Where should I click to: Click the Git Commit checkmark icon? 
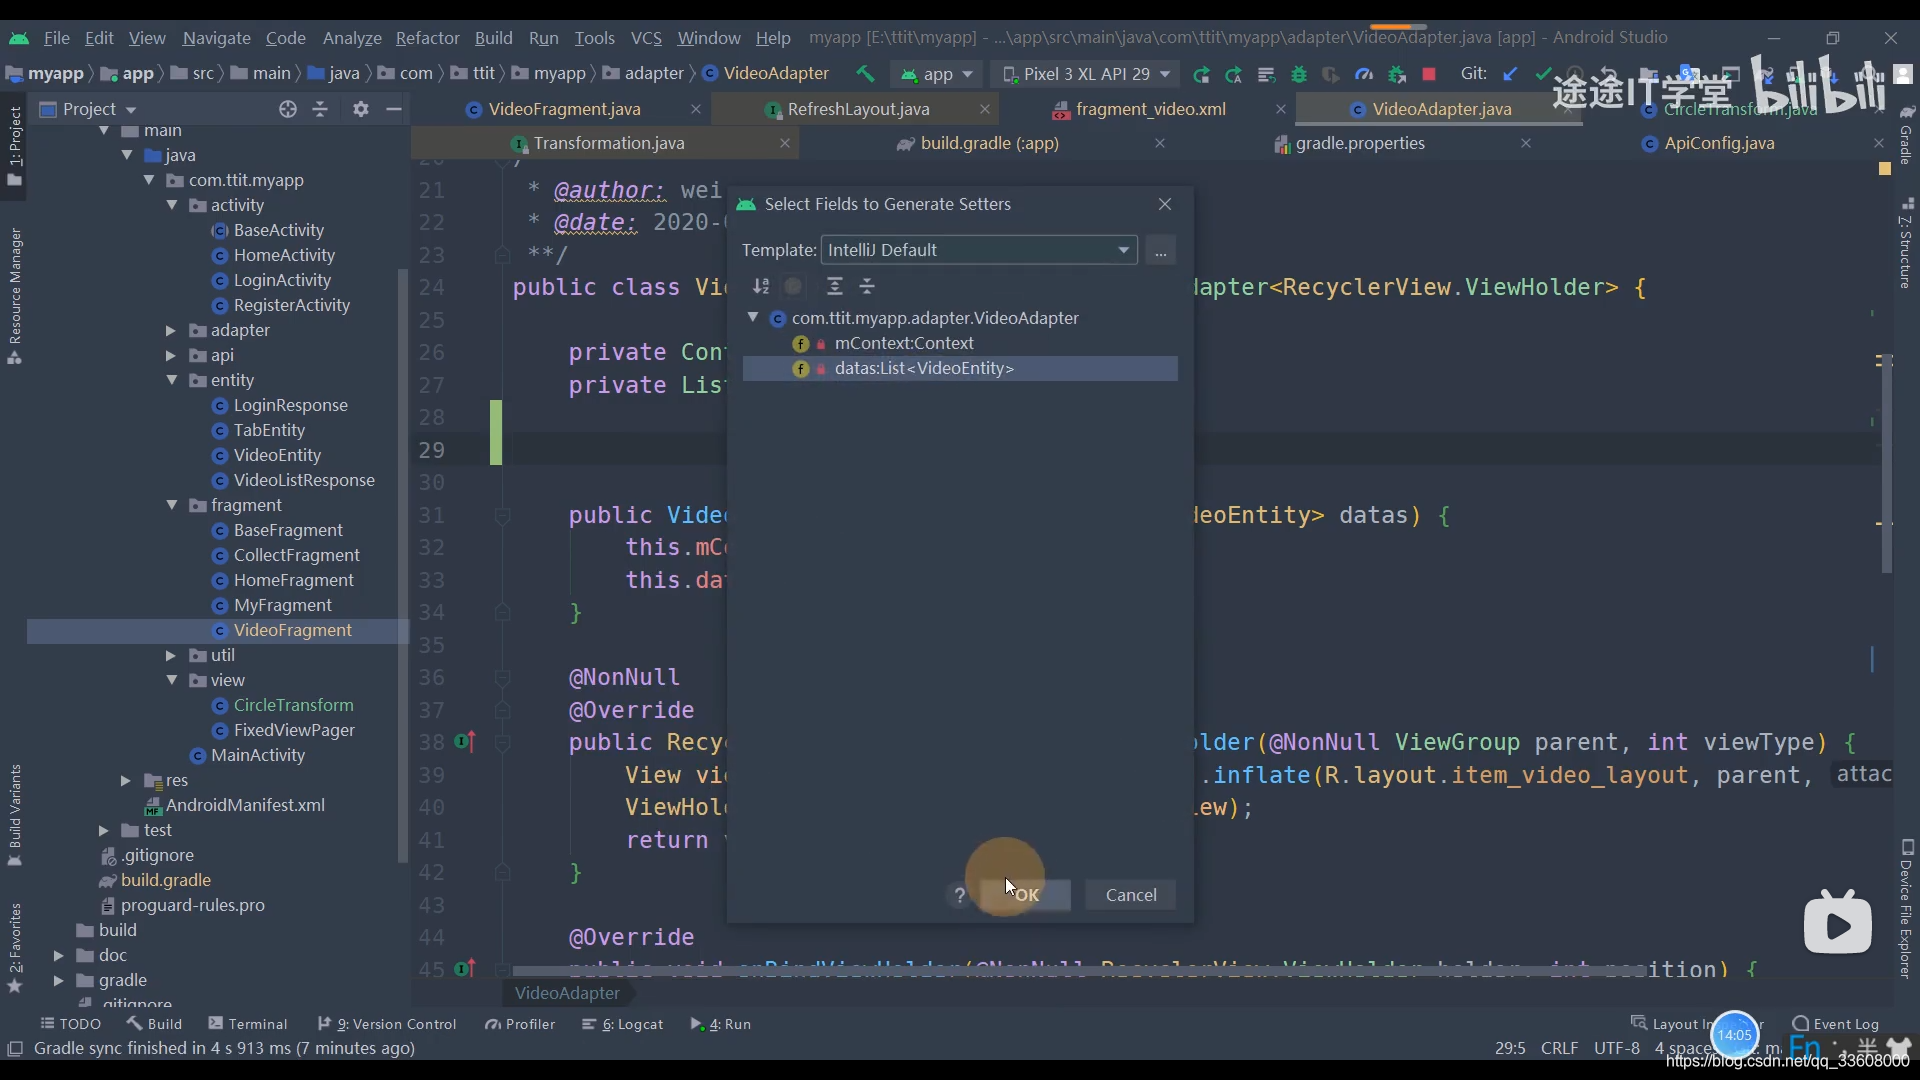tap(1543, 74)
